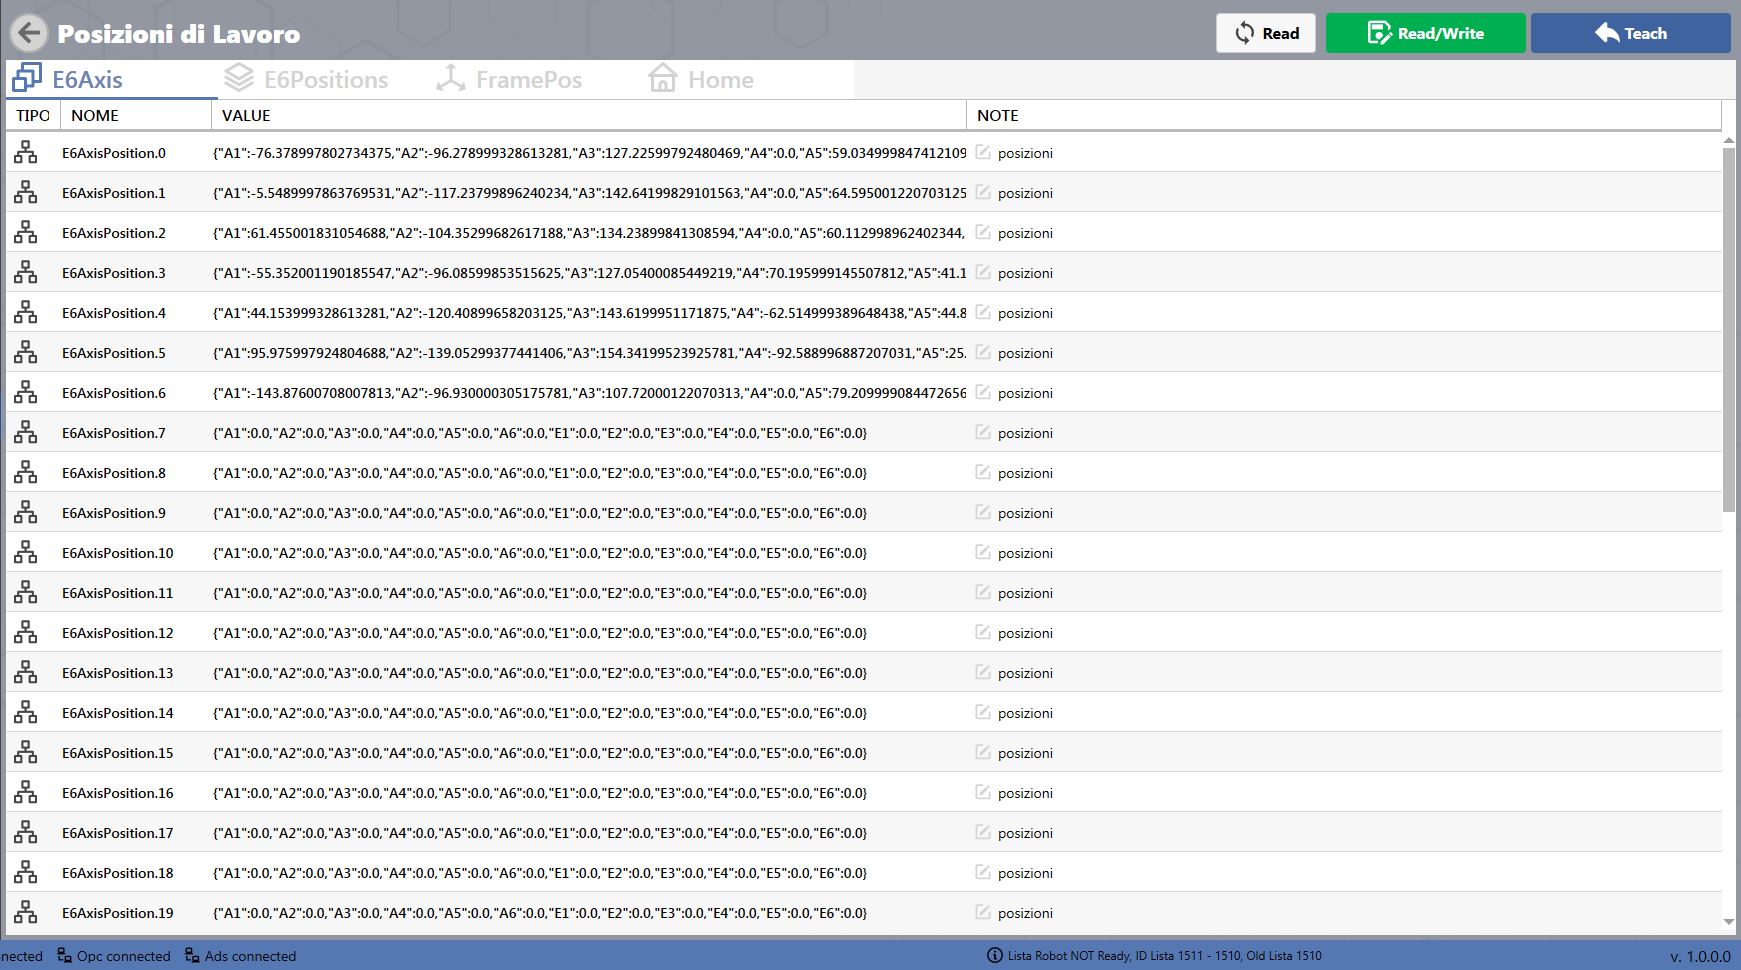Screen dimensions: 1741x970
Task: Click the TIPO column header
Action: 33,115
